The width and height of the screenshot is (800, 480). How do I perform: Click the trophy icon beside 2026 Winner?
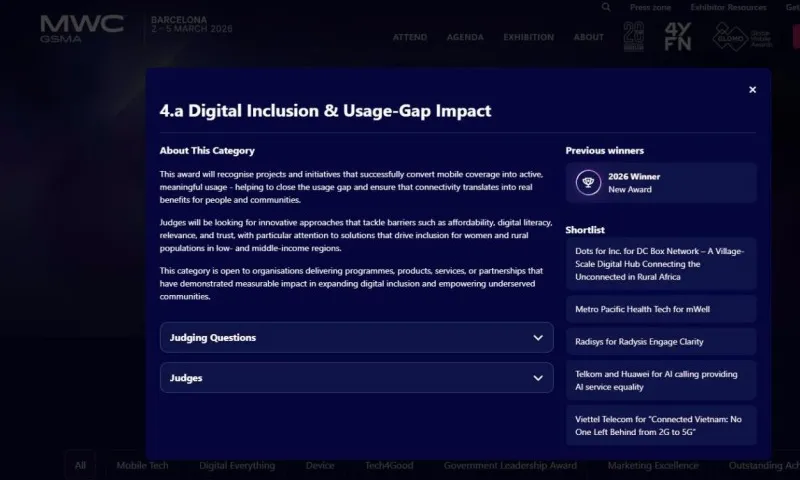click(588, 183)
